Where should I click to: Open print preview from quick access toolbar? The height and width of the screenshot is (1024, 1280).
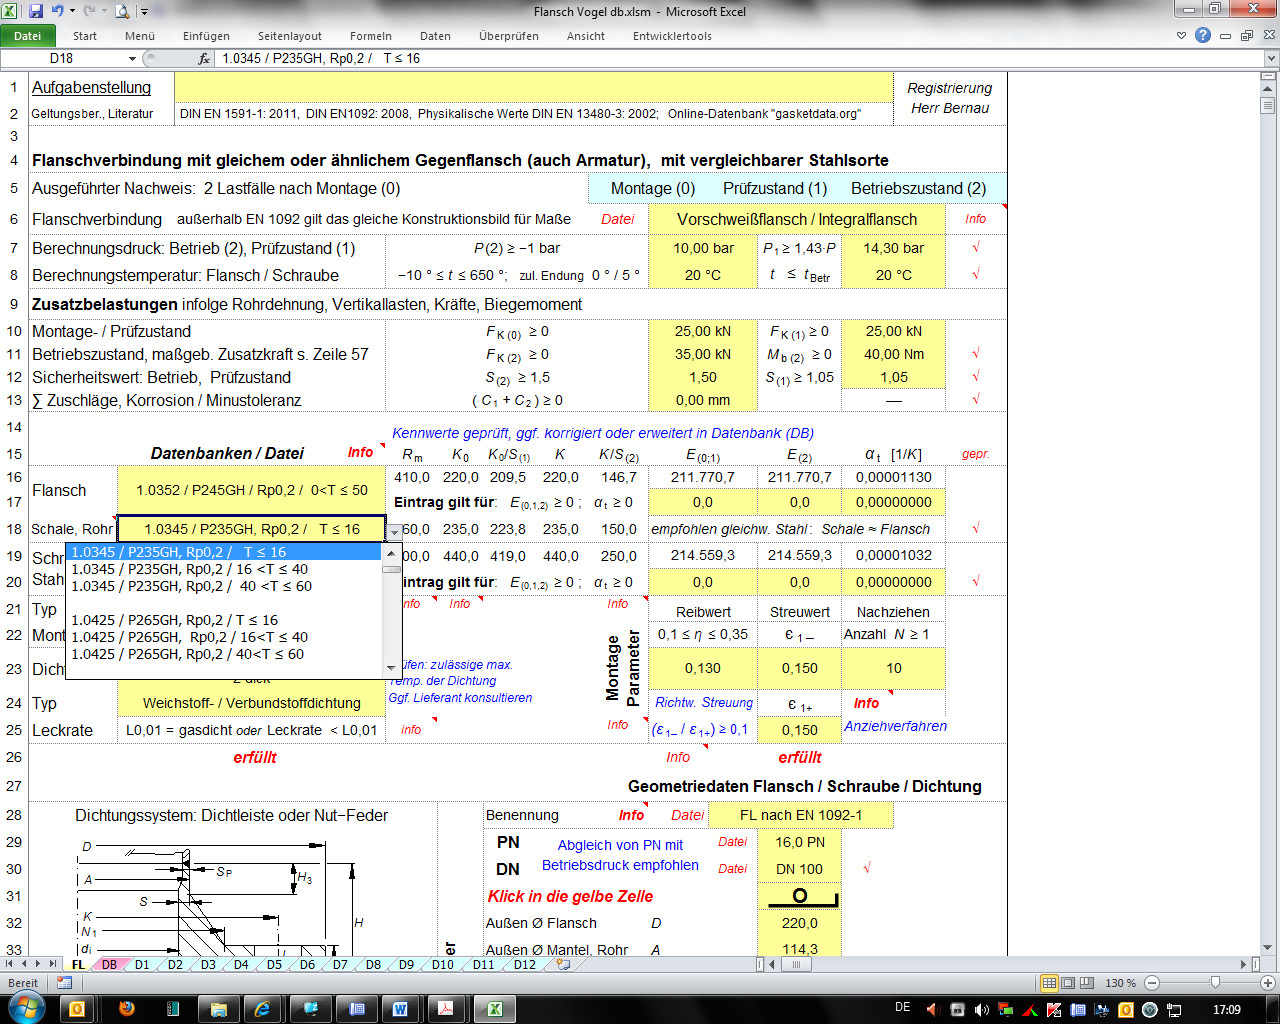click(x=122, y=12)
